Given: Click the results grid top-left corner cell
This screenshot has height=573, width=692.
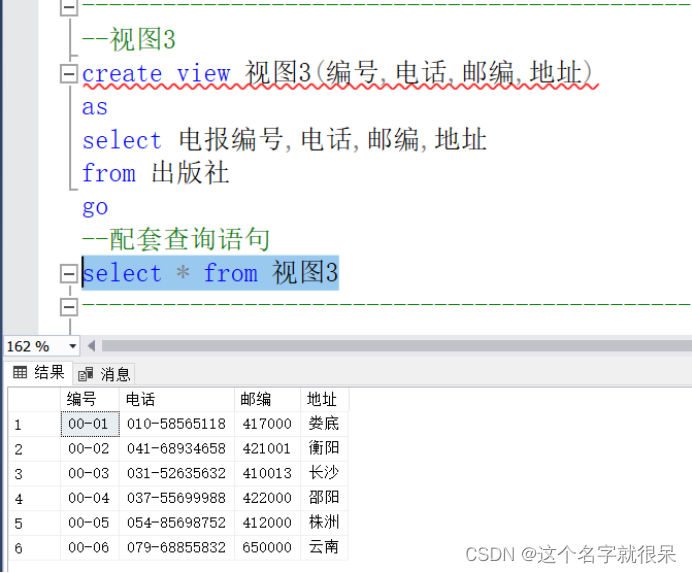Looking at the screenshot, I should (x=34, y=400).
